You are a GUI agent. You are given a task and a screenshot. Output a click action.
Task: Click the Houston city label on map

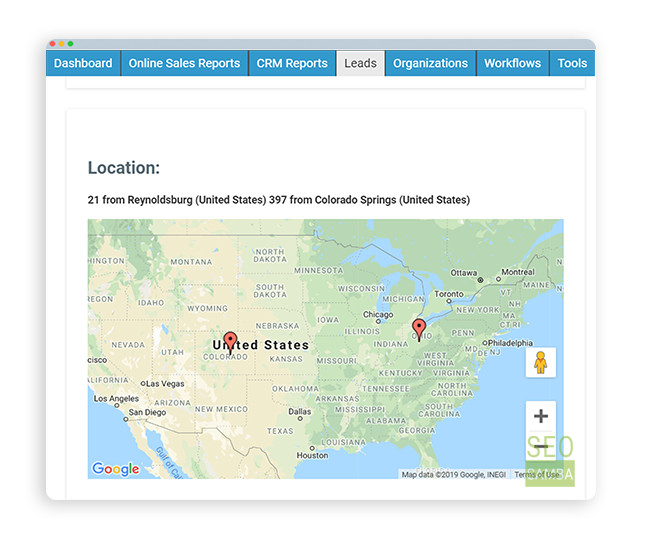tap(312, 455)
